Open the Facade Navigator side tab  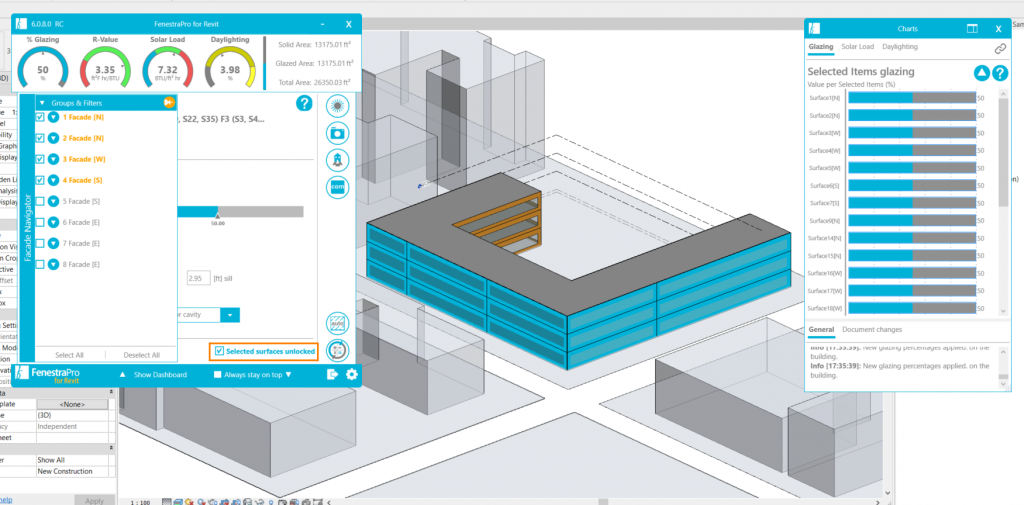(x=27, y=227)
